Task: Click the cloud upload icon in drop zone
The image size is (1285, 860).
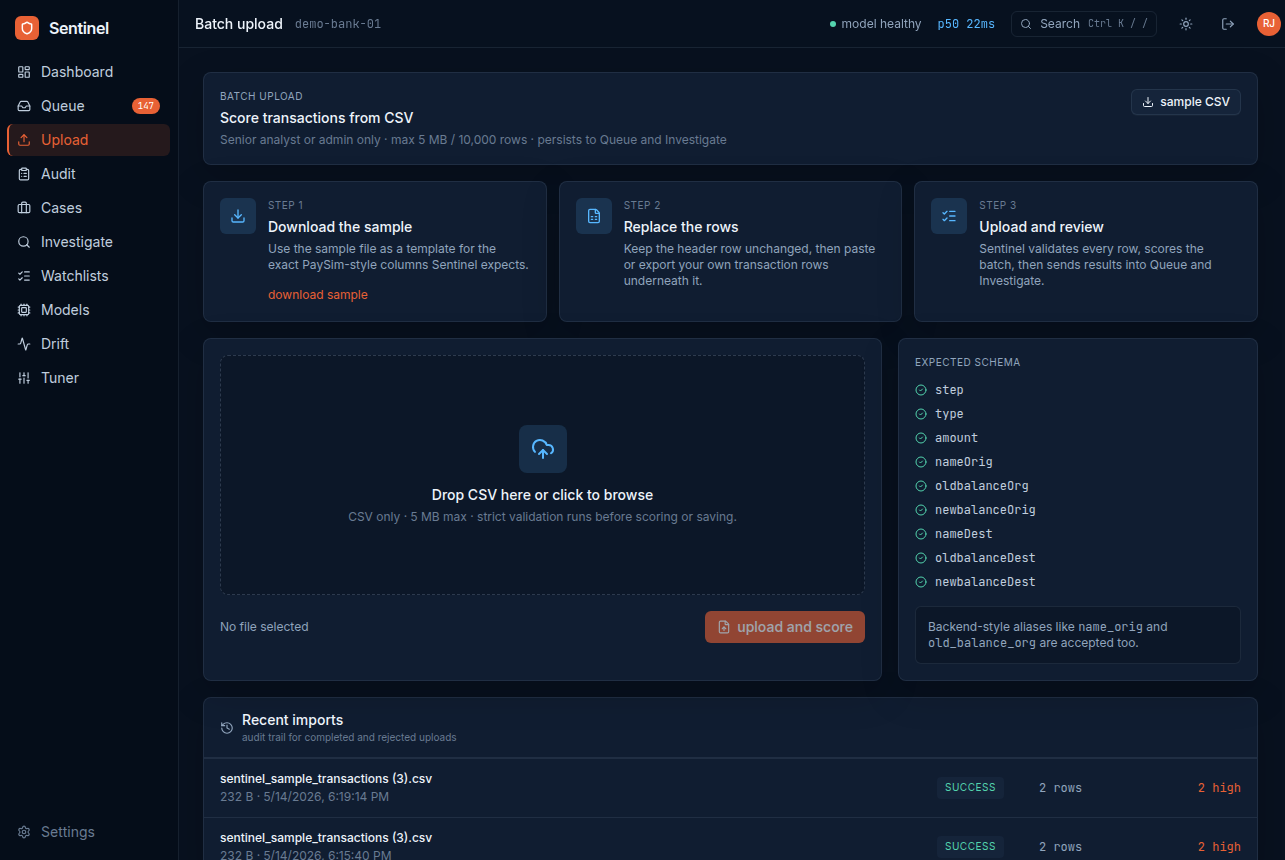Action: [543, 449]
